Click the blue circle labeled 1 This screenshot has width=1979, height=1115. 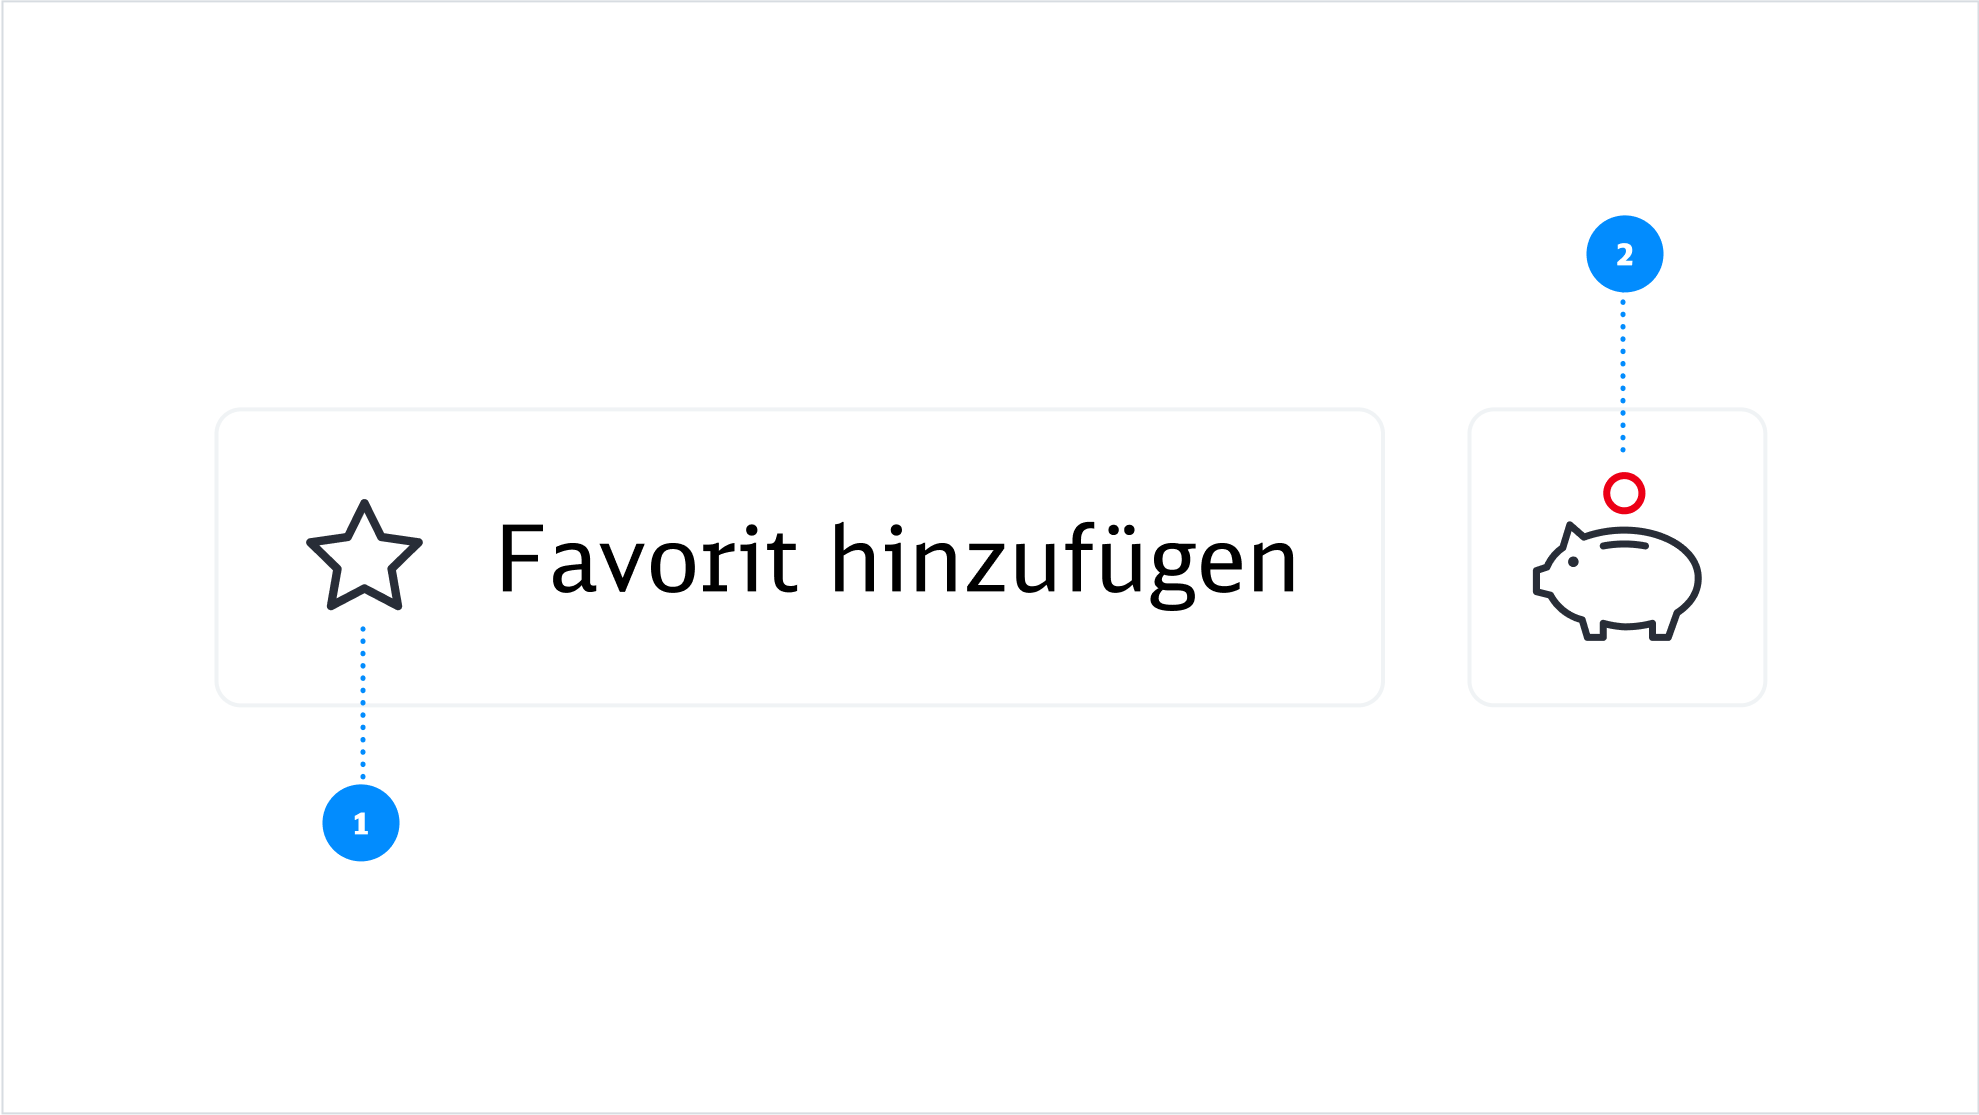pyautogui.click(x=360, y=823)
